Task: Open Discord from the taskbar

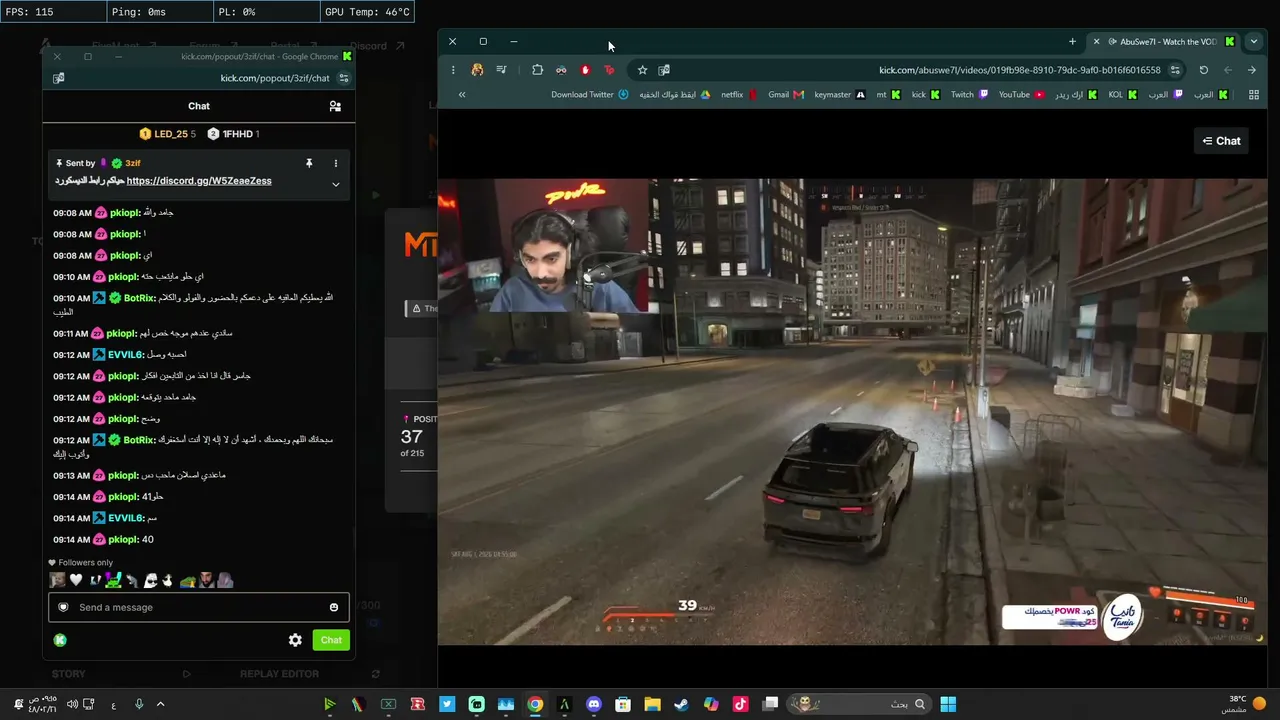Action: point(594,704)
